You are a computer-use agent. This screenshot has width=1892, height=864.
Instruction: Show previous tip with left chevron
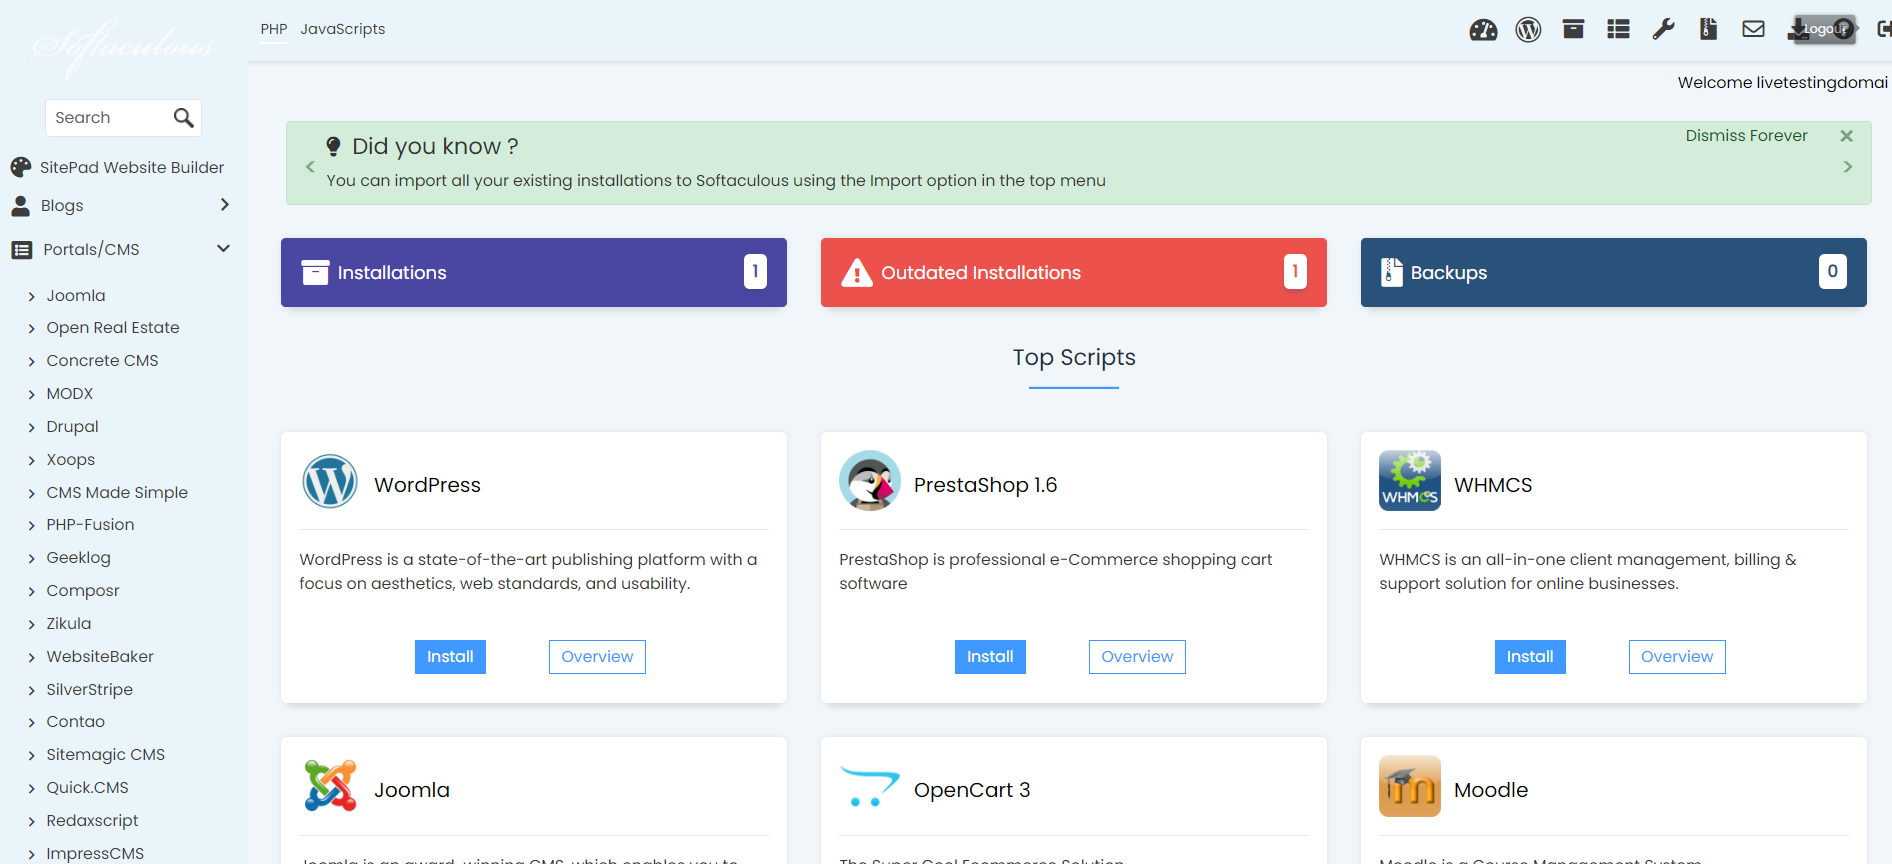tap(310, 167)
